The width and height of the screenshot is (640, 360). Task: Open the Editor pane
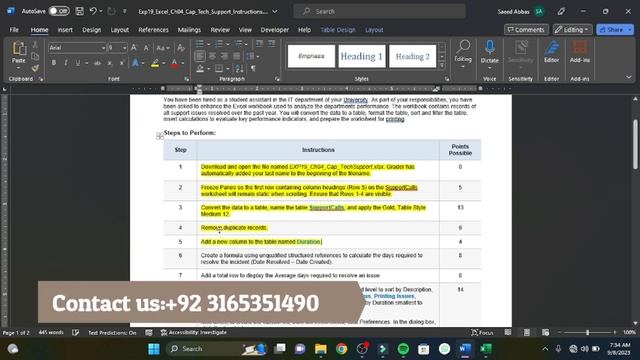tap(551, 52)
